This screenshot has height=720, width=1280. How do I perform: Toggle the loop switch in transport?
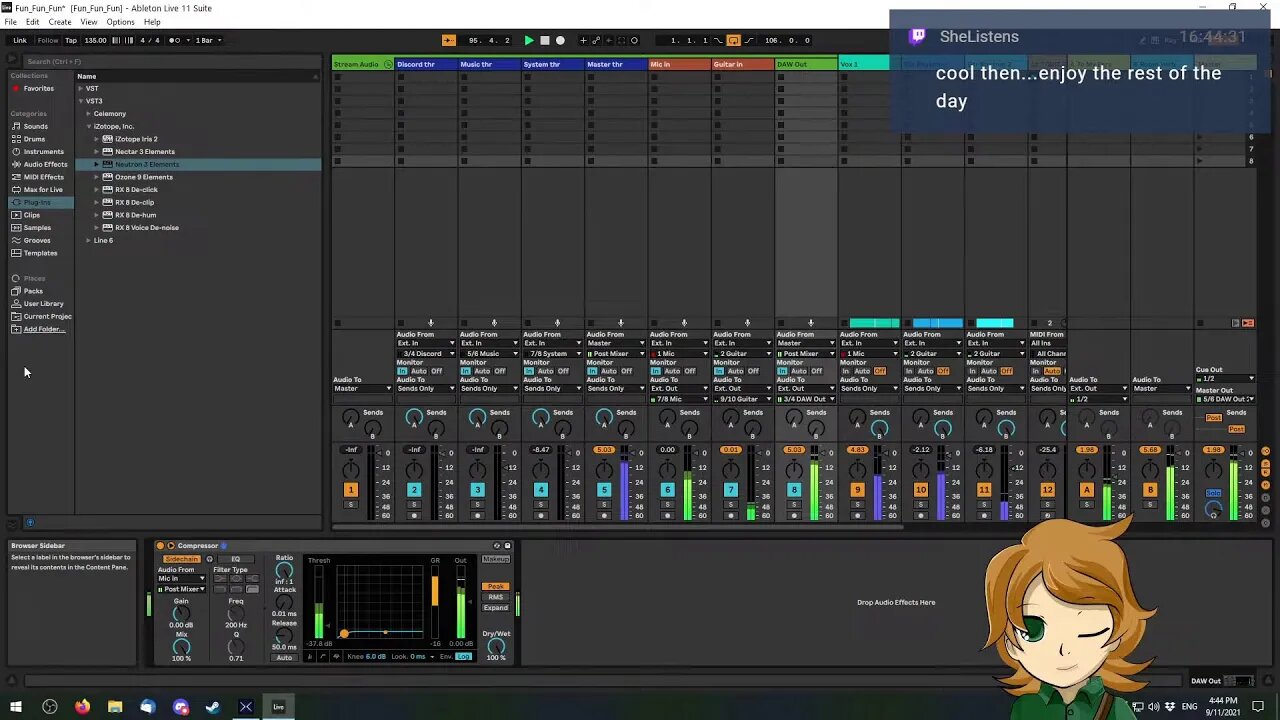tap(733, 40)
